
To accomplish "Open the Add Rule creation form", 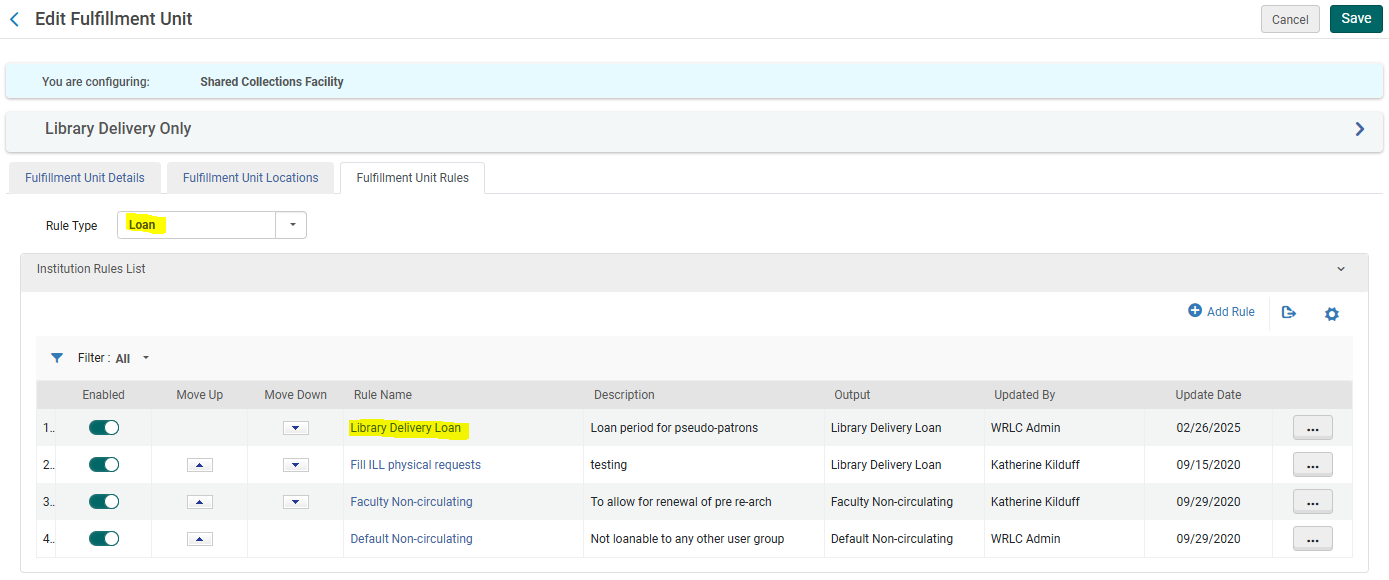I will [1221, 312].
